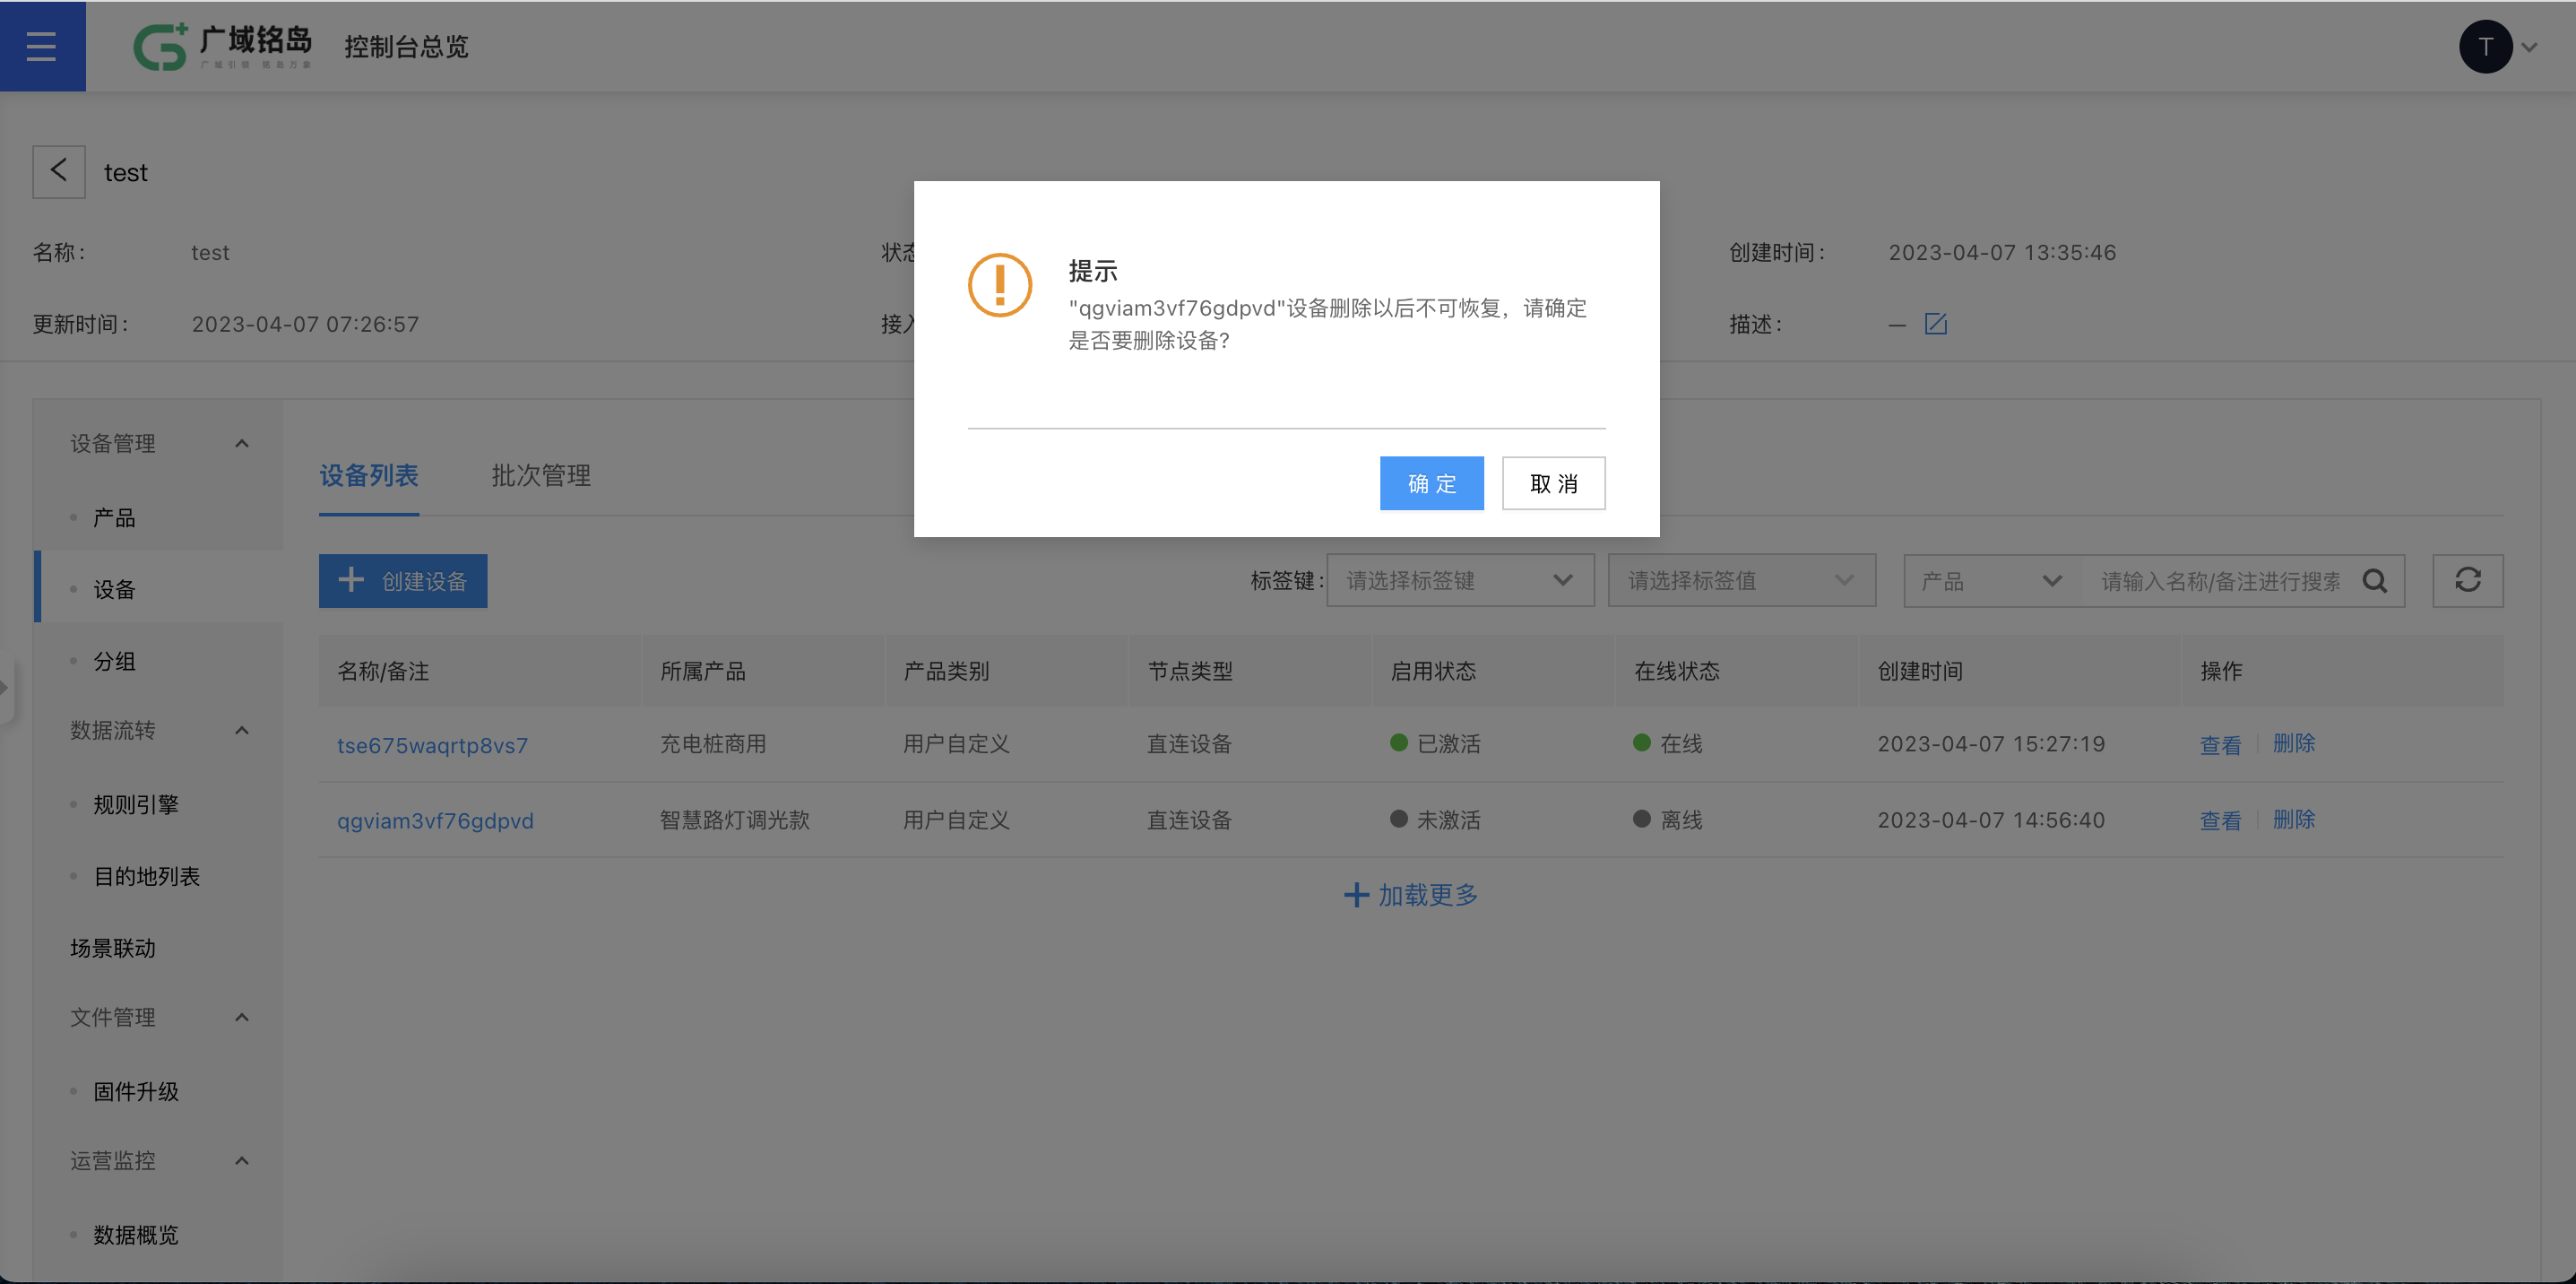Click the 智慧路灯调光款 product cell
2576x1284 pixels.
[x=735, y=820]
